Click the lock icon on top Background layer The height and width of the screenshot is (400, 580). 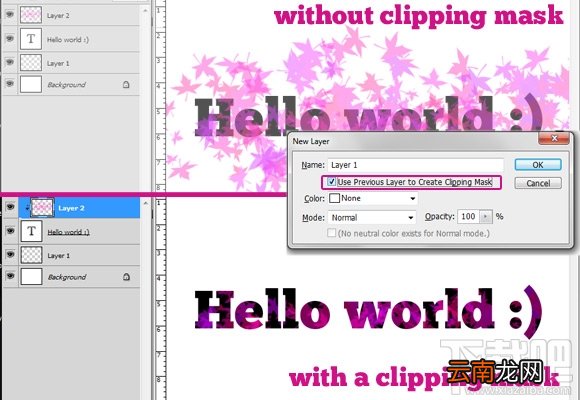126,85
